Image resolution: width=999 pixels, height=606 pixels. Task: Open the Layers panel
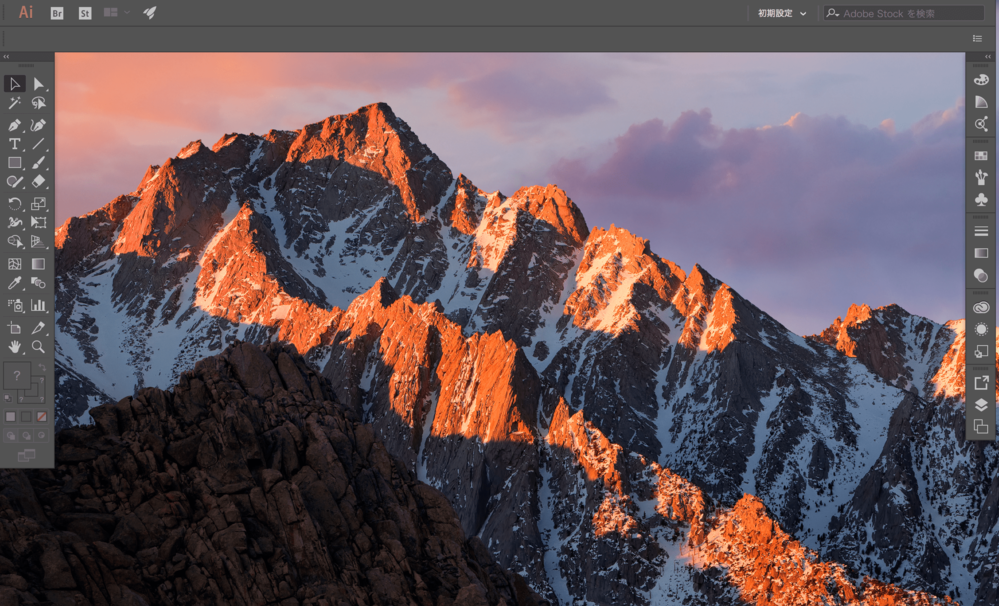[981, 405]
